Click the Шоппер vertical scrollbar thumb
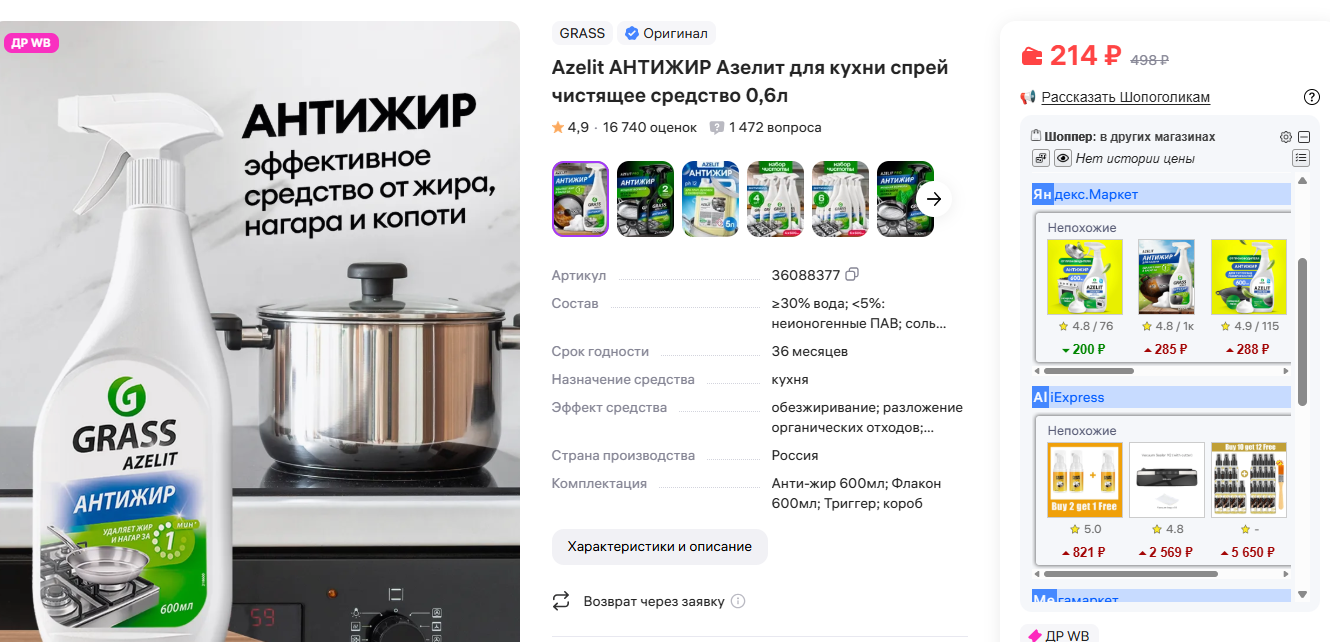Viewport: 1330px width, 642px height. click(1302, 331)
